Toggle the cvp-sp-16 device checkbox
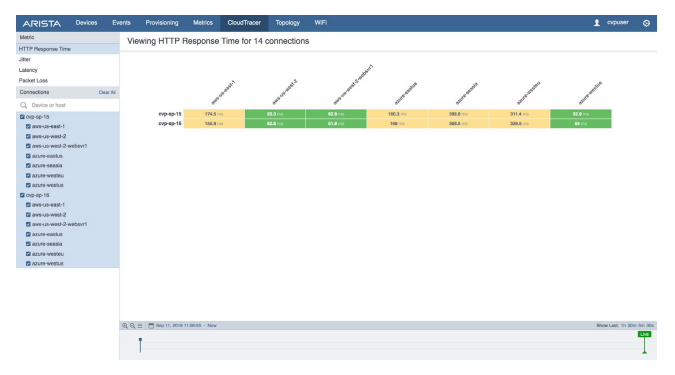The width and height of the screenshot is (675, 375). coord(22,195)
